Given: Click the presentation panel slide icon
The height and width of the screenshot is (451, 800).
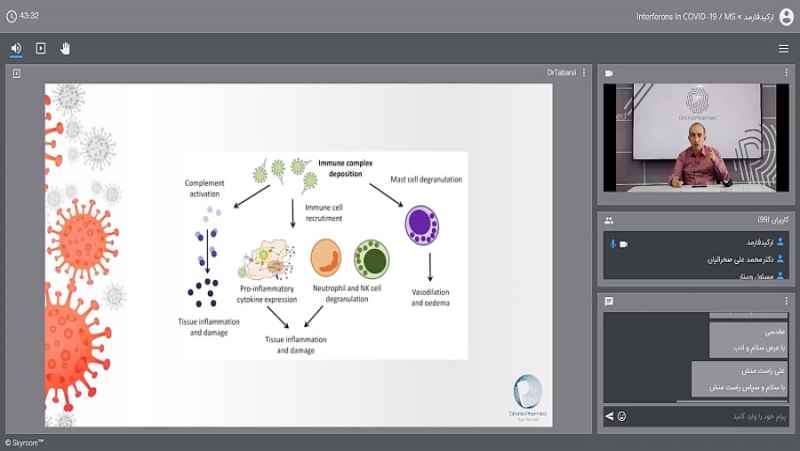Looking at the screenshot, I should (17, 73).
